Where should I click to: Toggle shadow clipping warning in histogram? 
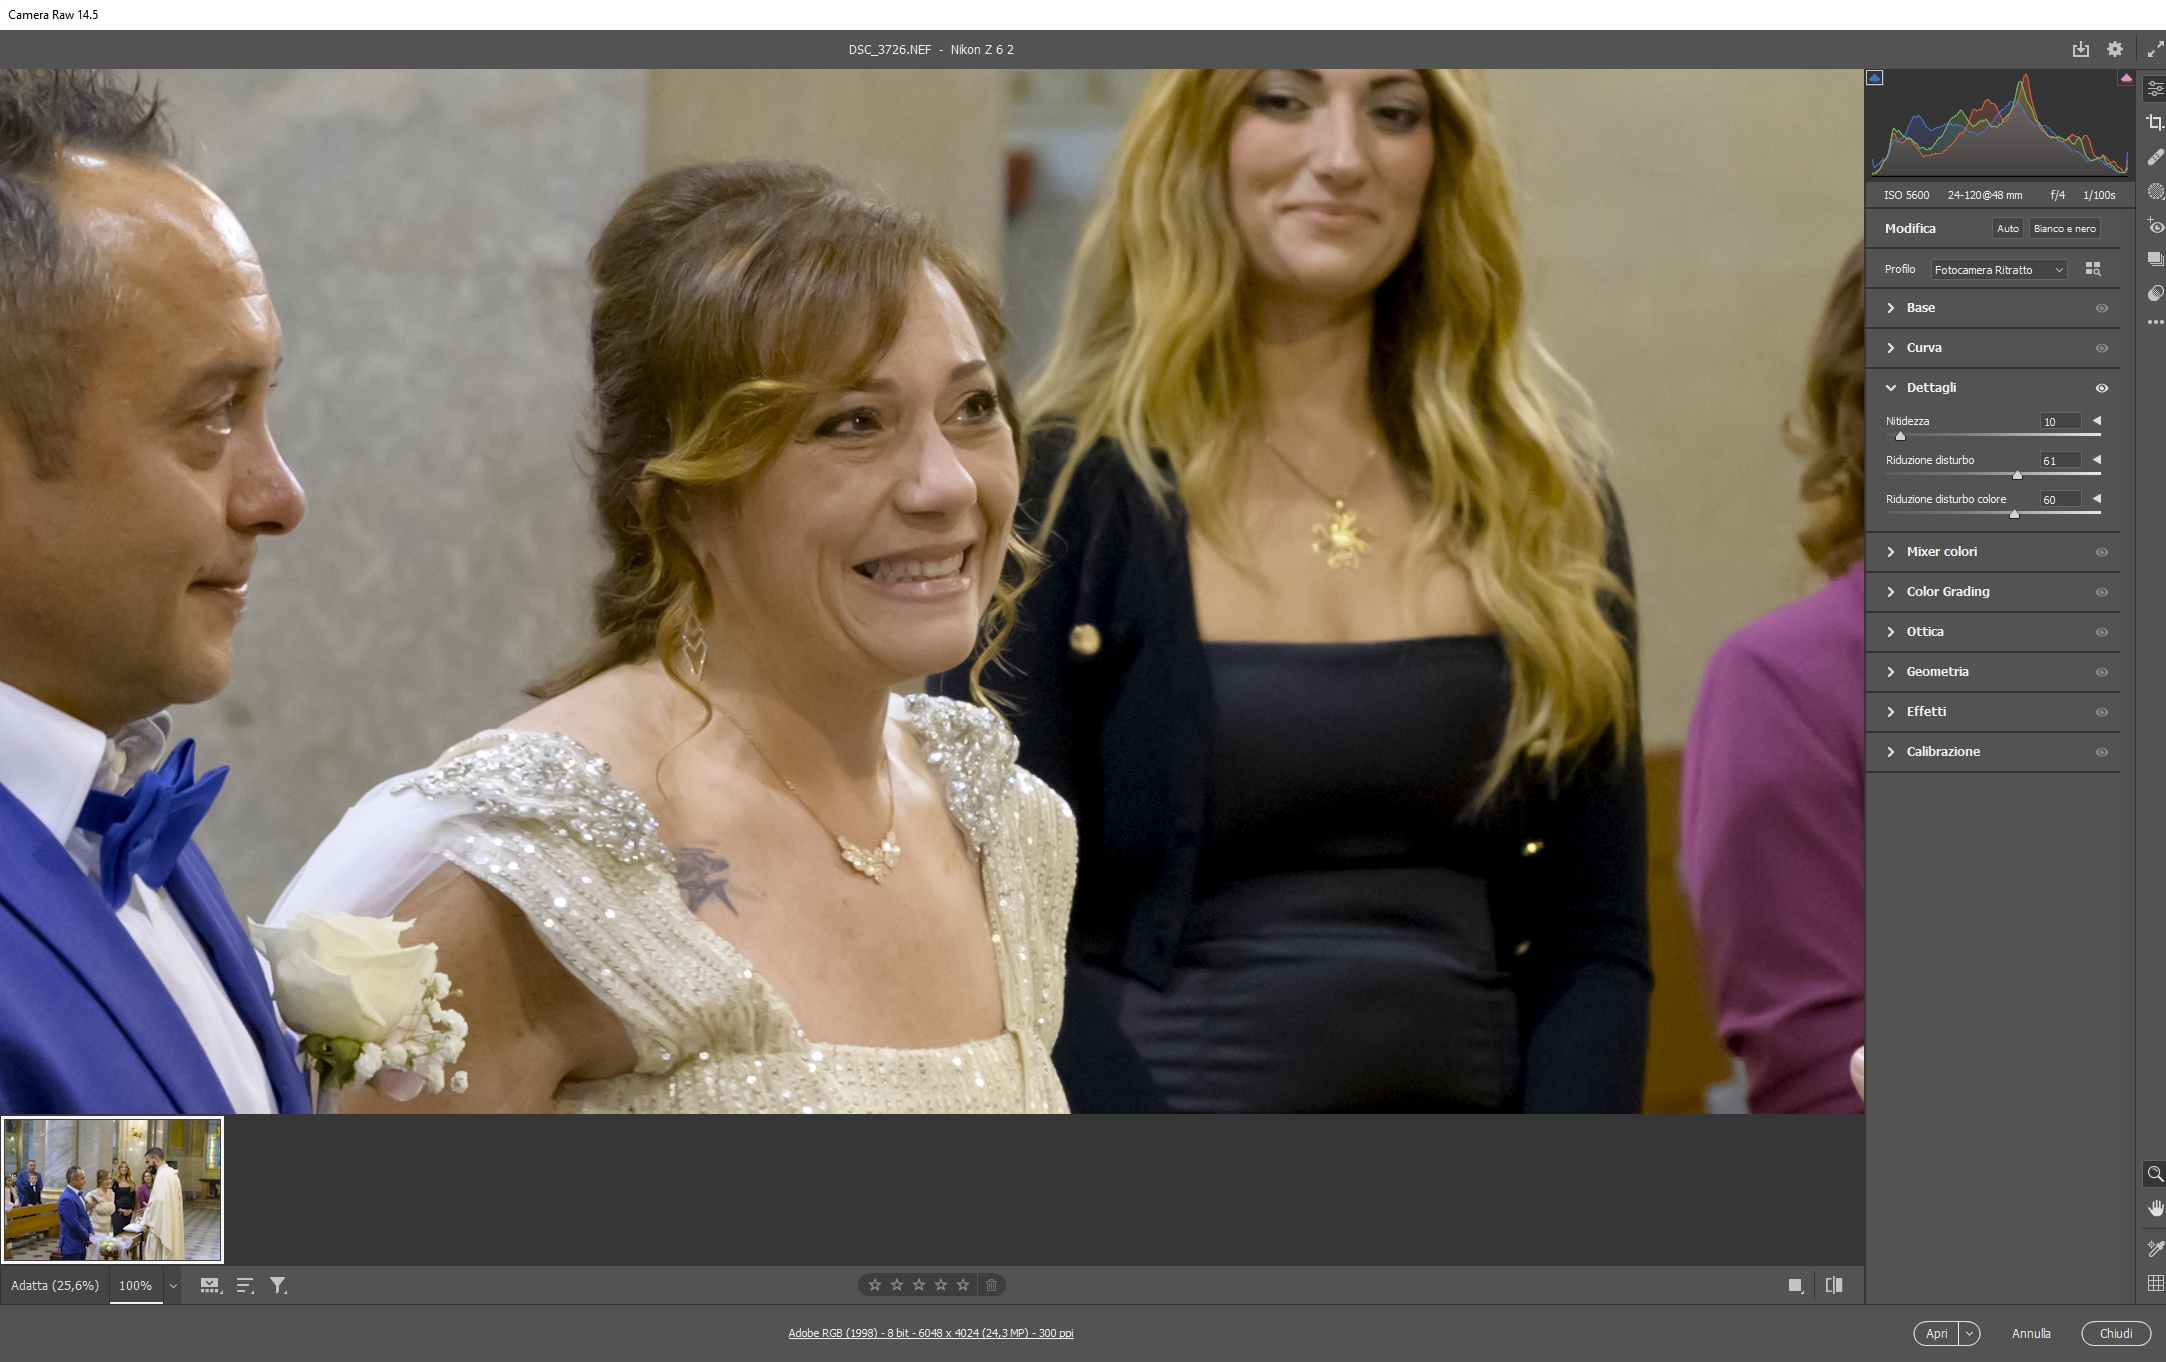pos(1875,78)
